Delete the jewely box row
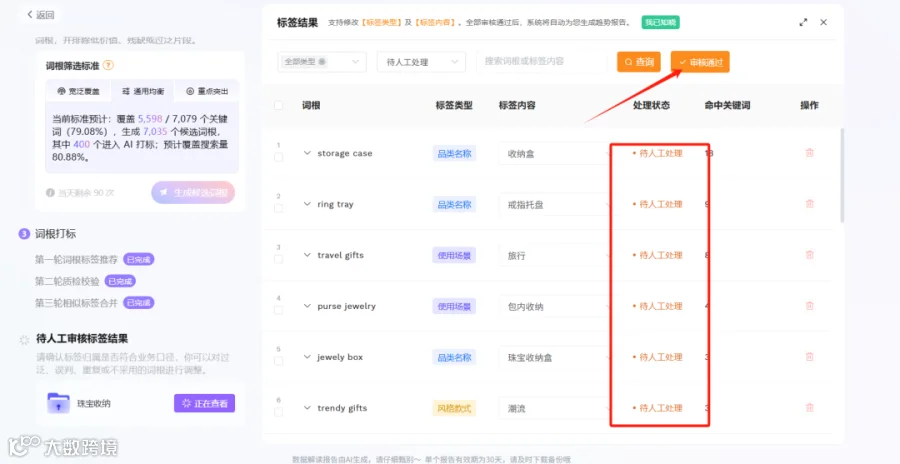This screenshot has width=900, height=464. tap(809, 357)
